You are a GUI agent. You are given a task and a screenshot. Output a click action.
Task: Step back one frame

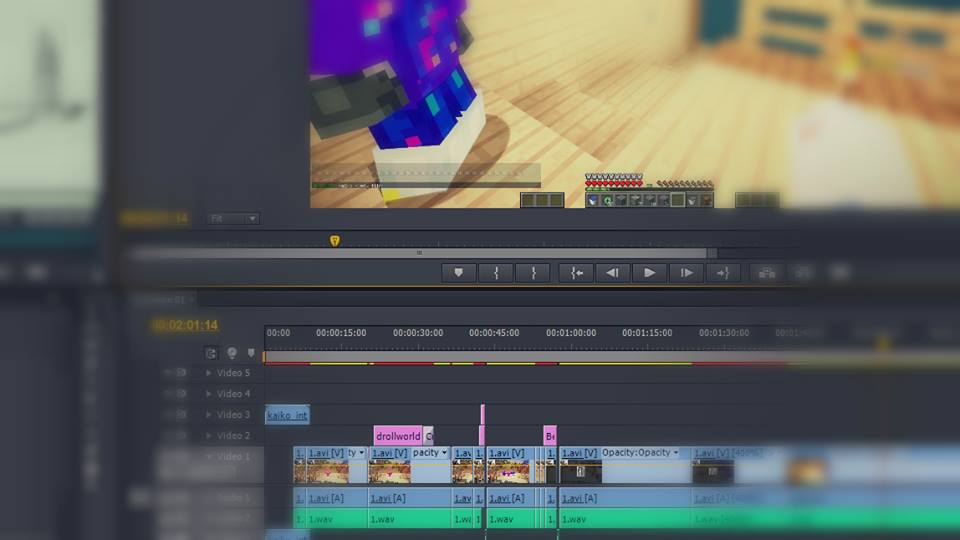point(612,273)
